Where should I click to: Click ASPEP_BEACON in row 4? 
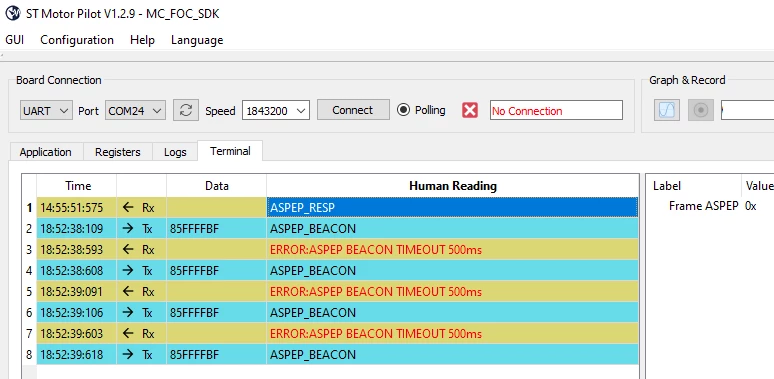[x=453, y=270]
